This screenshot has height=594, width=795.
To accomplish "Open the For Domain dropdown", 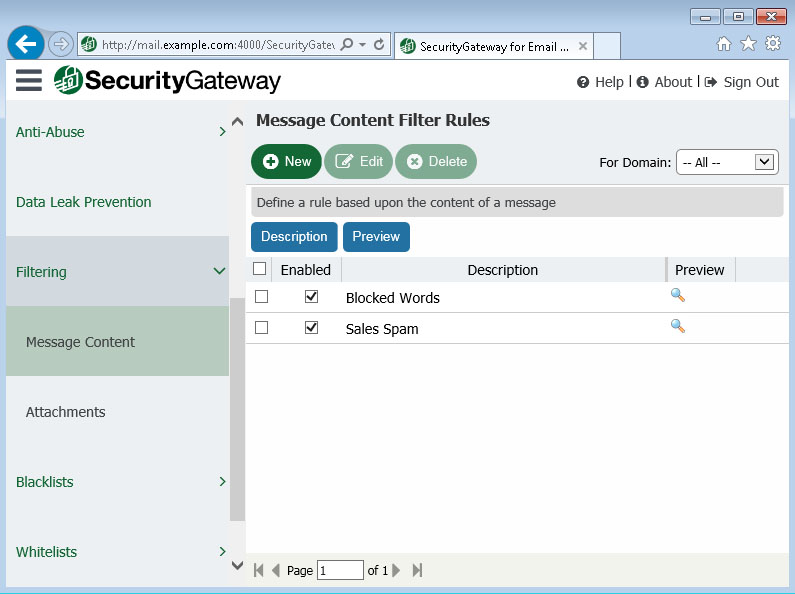I will (x=727, y=162).
